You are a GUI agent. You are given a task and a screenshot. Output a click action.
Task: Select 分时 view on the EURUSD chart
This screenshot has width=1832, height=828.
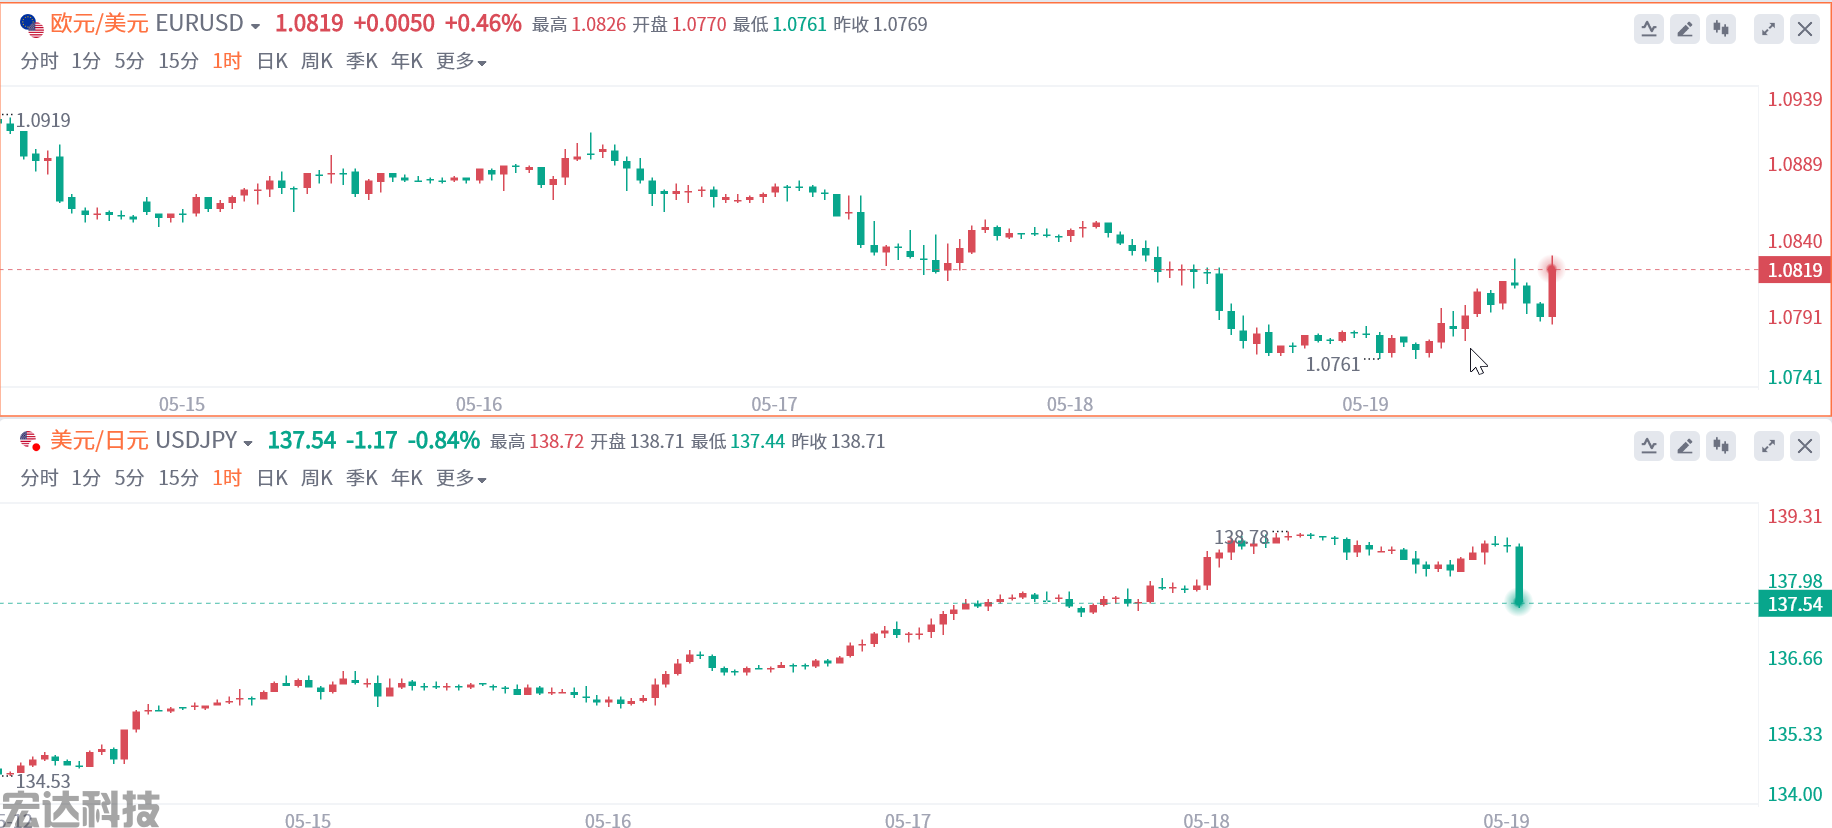39,62
